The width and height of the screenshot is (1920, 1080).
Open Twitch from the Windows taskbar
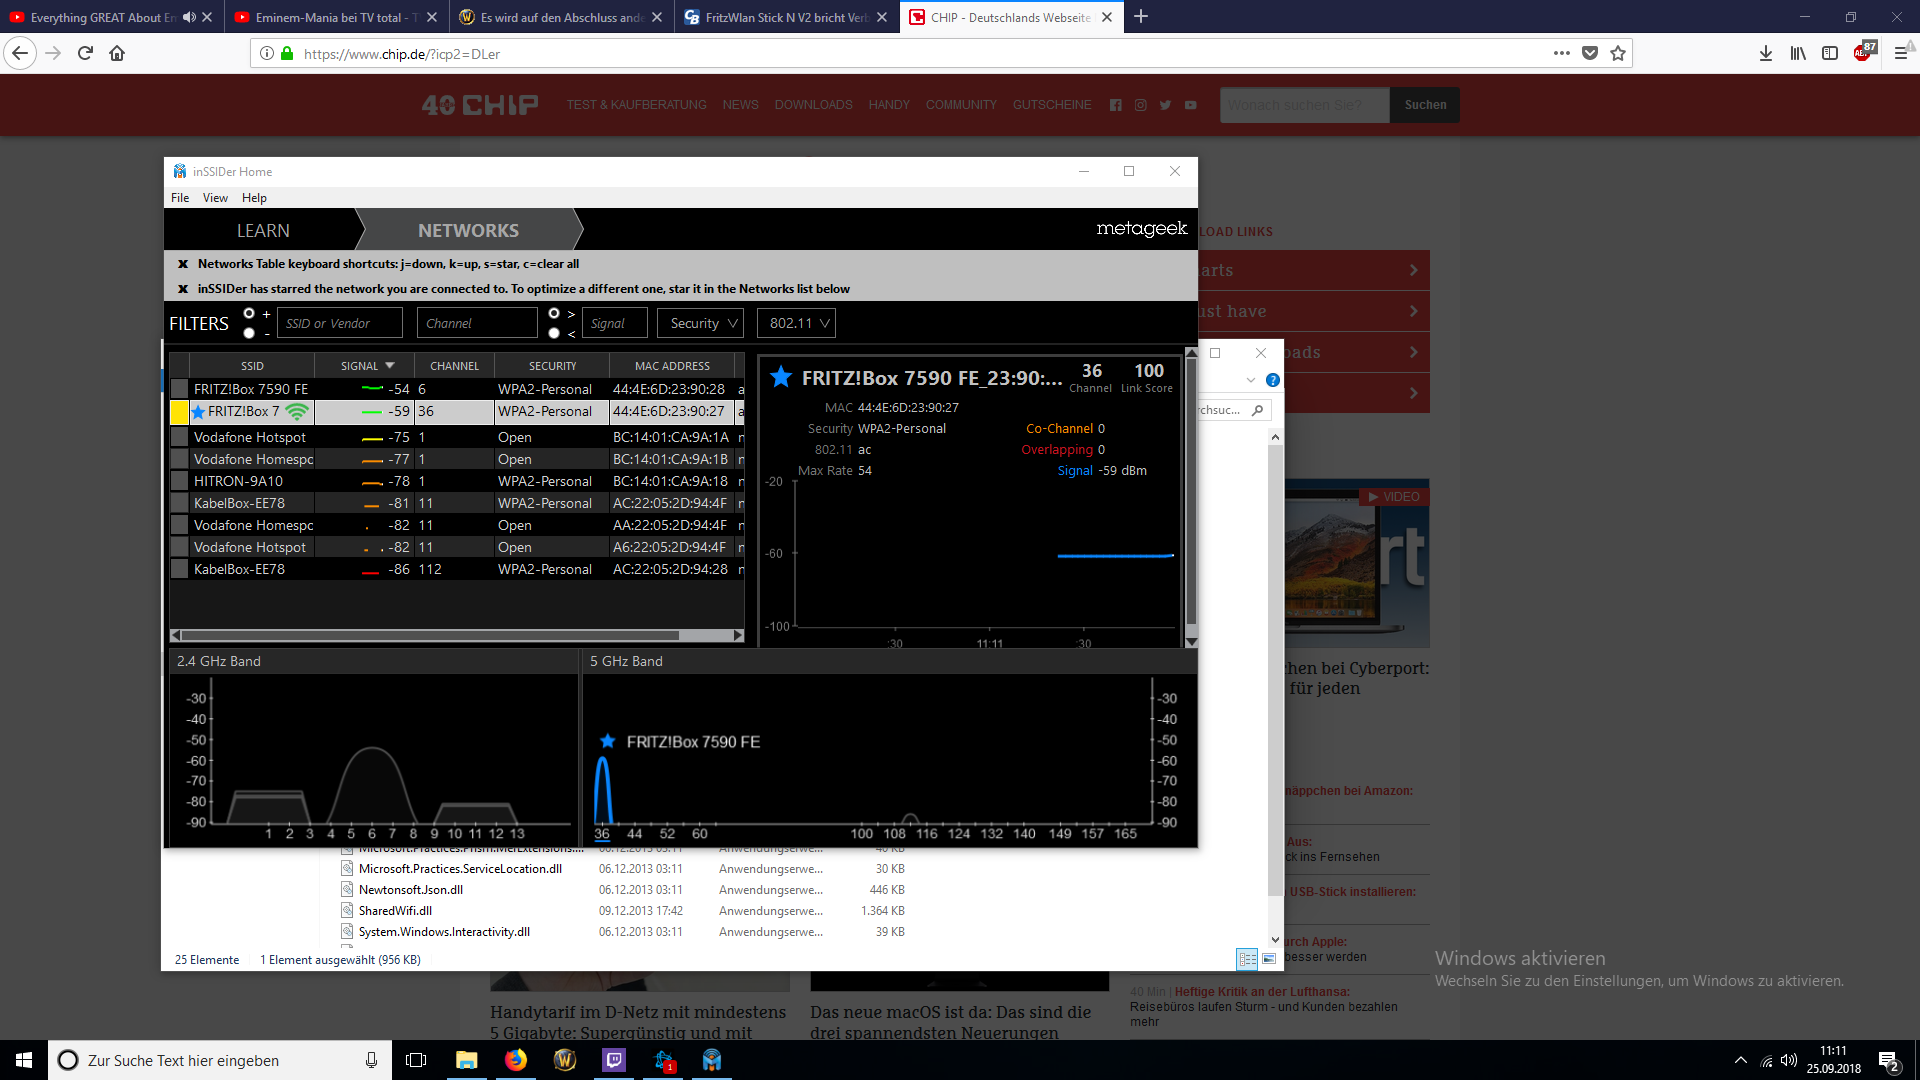coord(614,1060)
